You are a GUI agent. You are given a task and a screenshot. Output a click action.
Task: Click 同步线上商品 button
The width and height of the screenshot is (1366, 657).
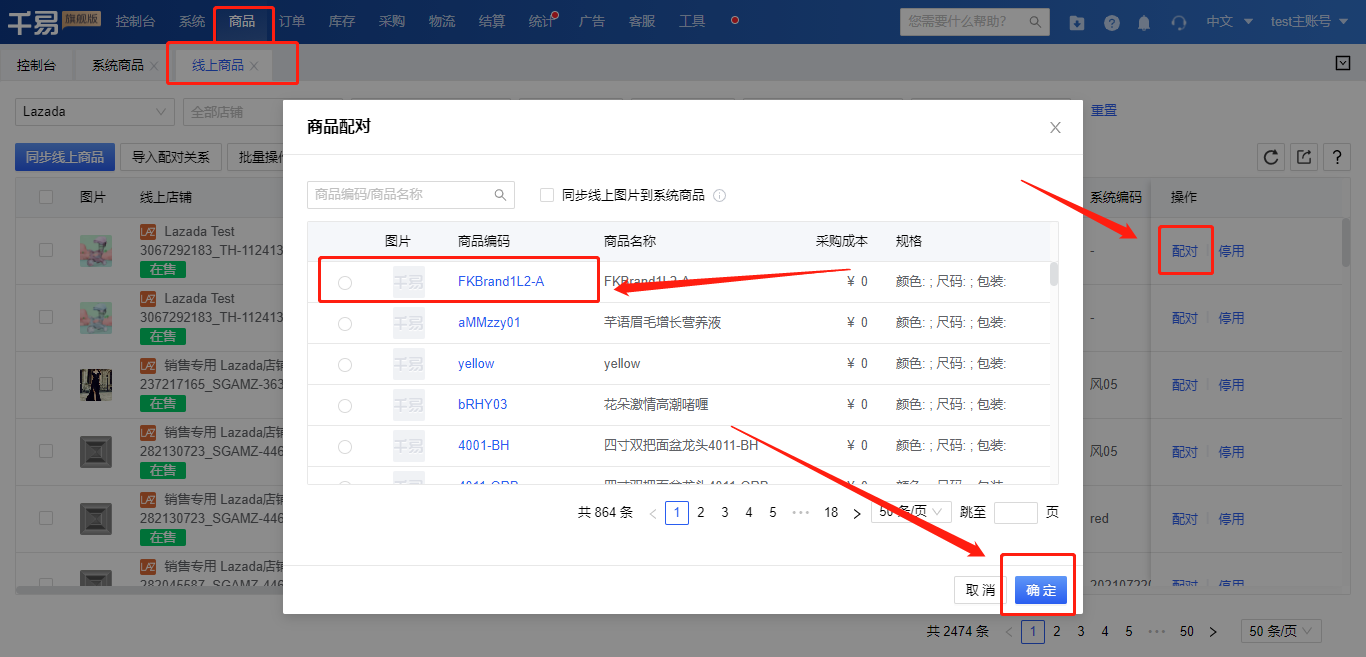pyautogui.click(x=65, y=157)
